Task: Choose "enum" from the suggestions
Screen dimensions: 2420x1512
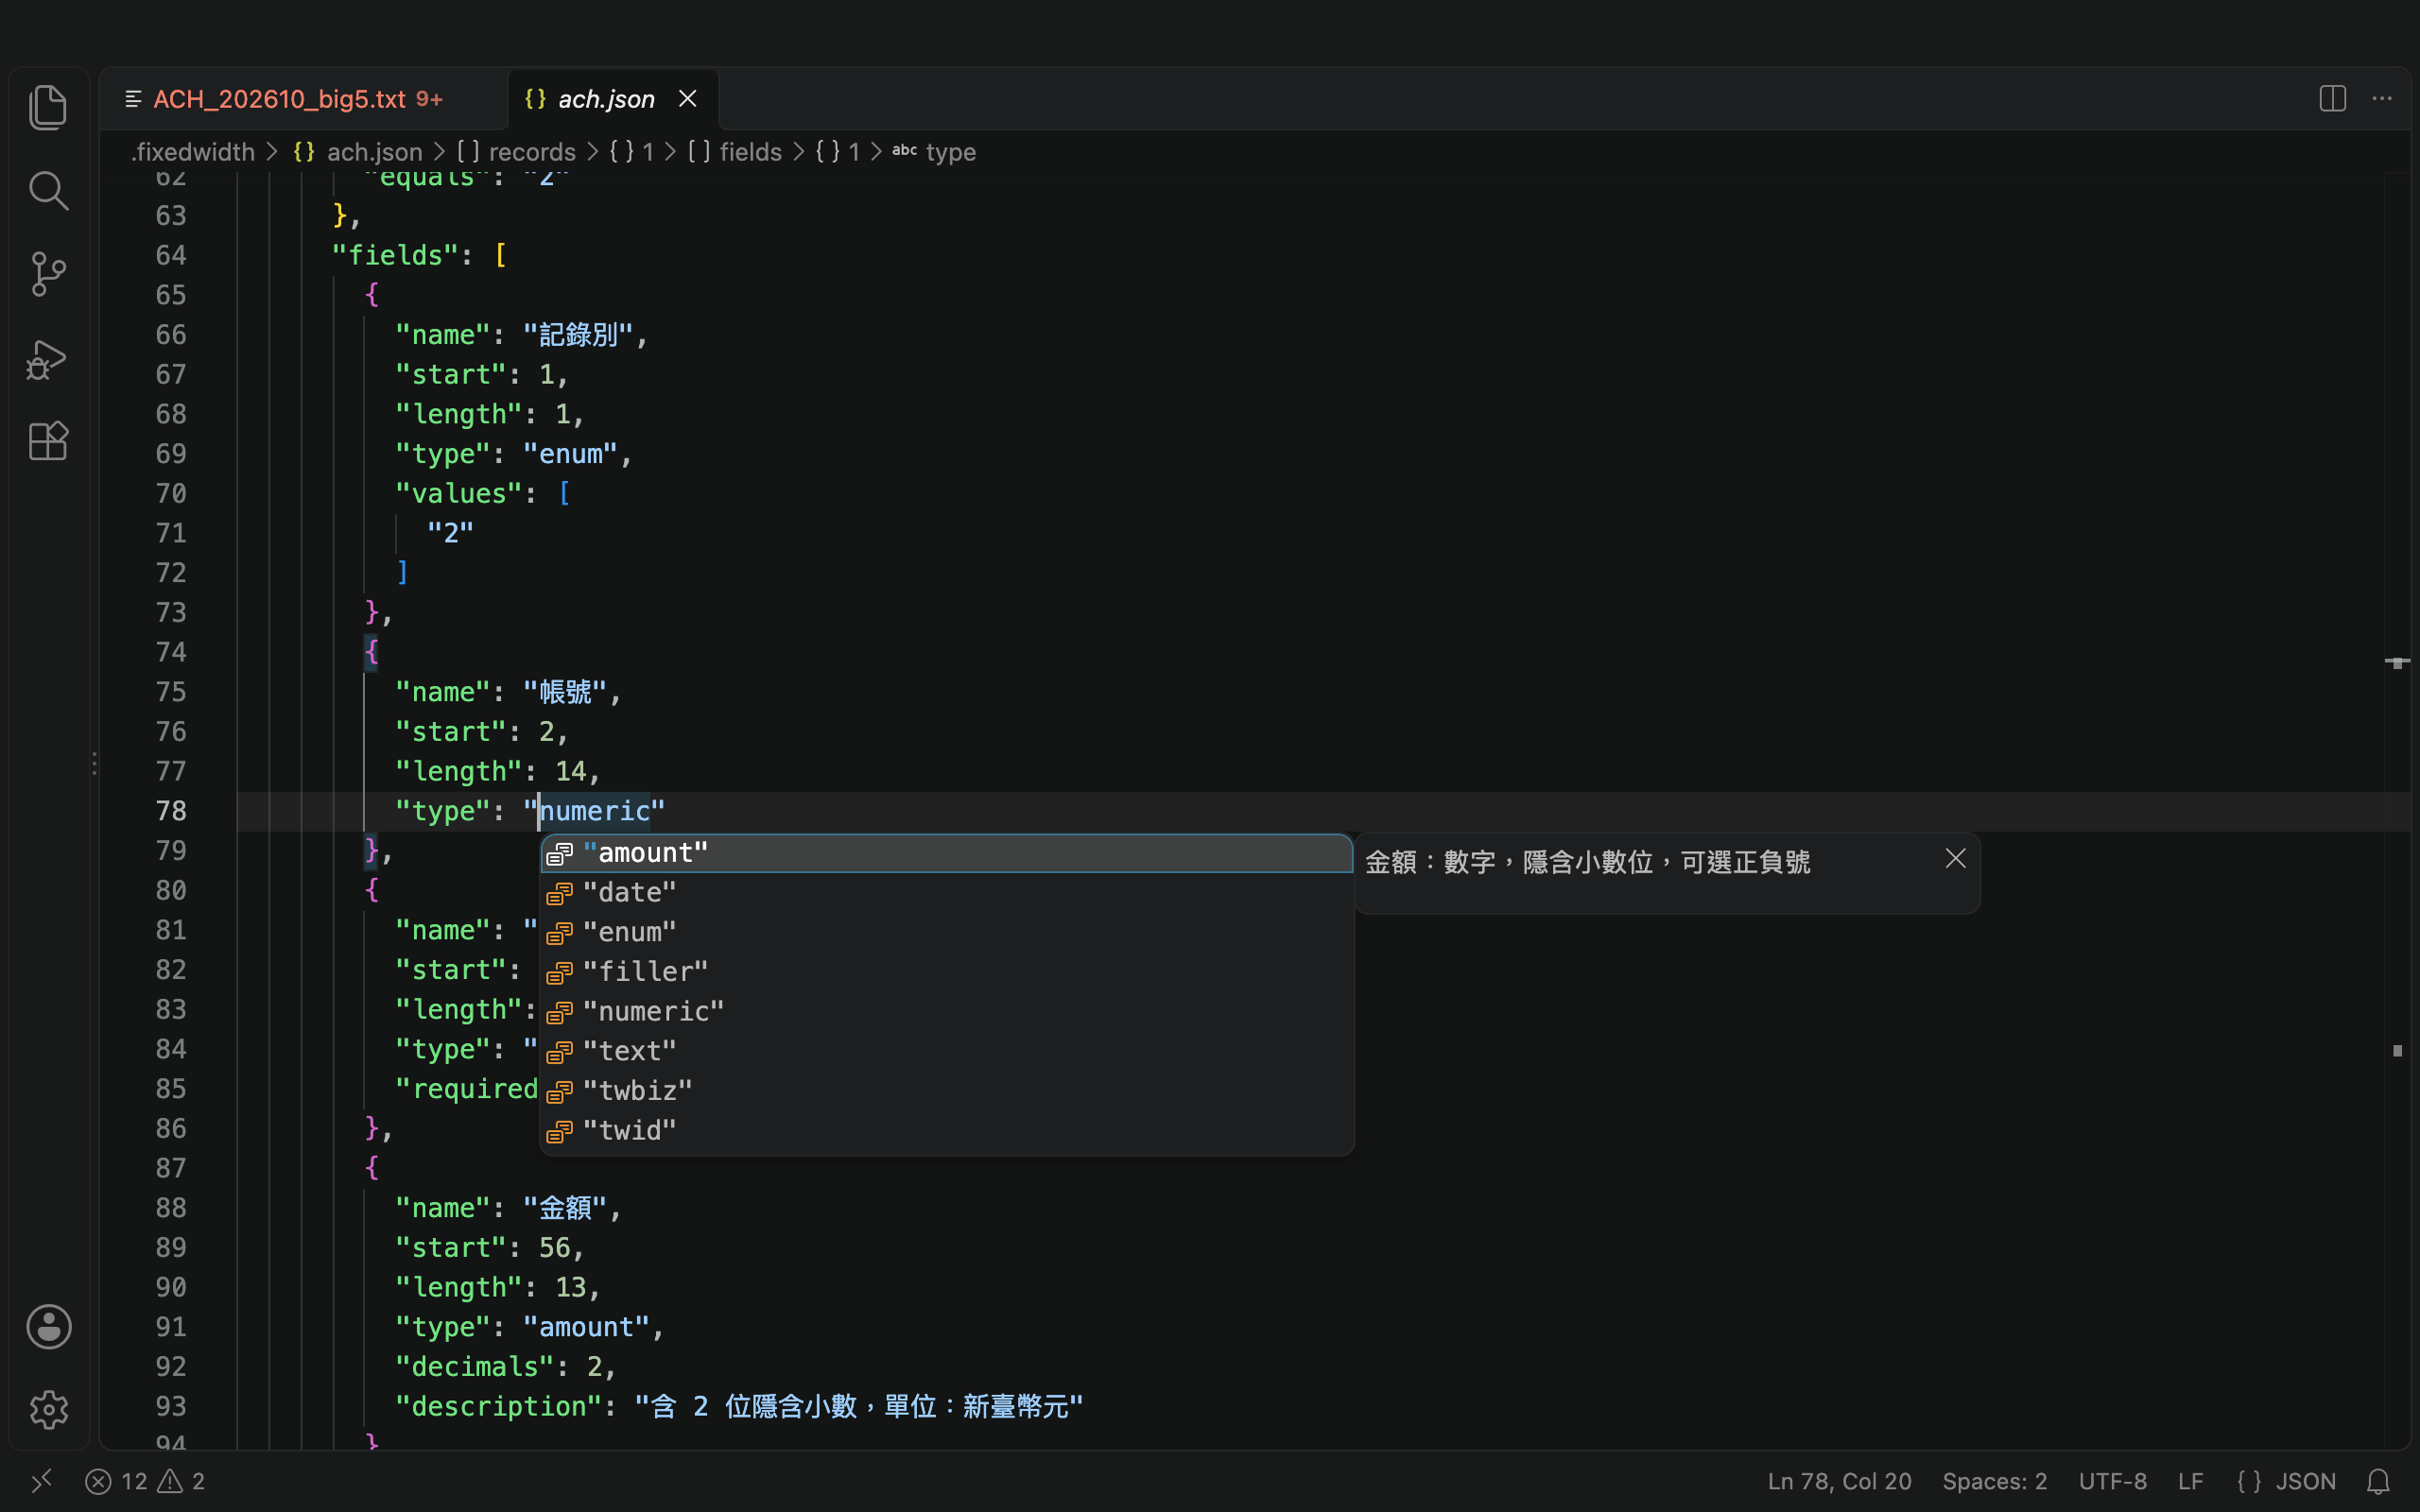Action: pyautogui.click(x=946, y=932)
